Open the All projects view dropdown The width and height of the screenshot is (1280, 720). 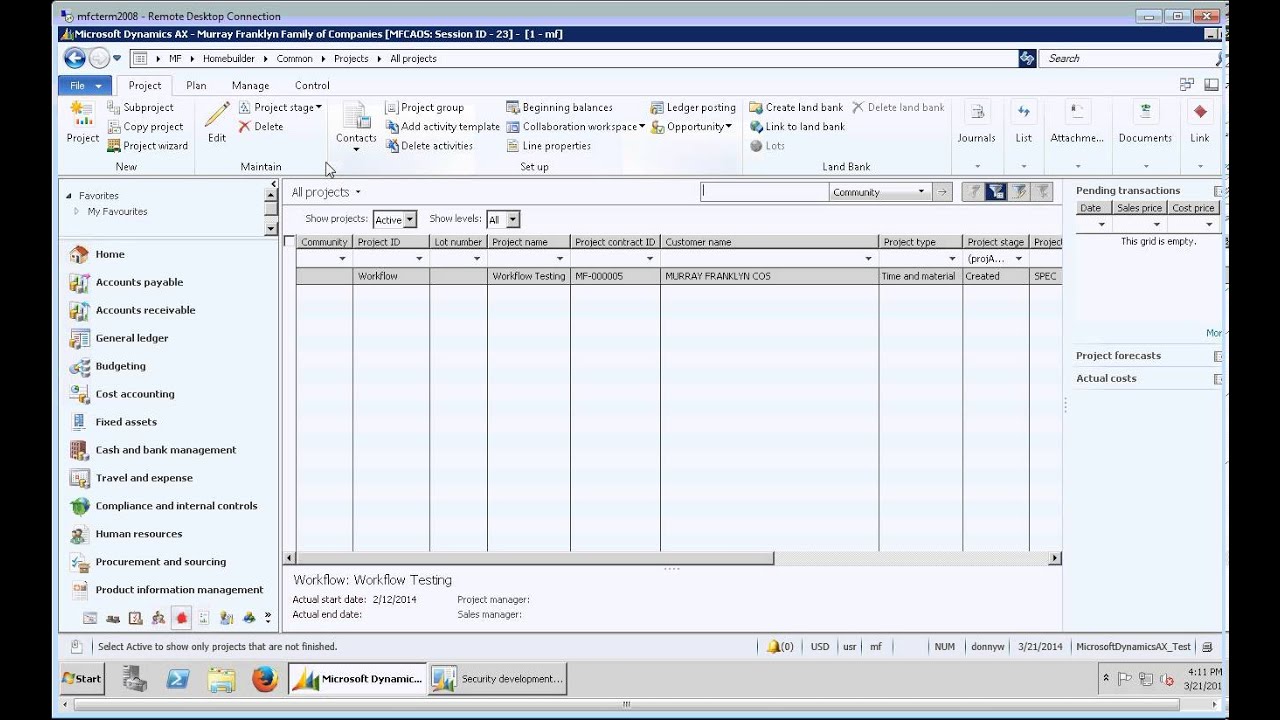tap(358, 192)
